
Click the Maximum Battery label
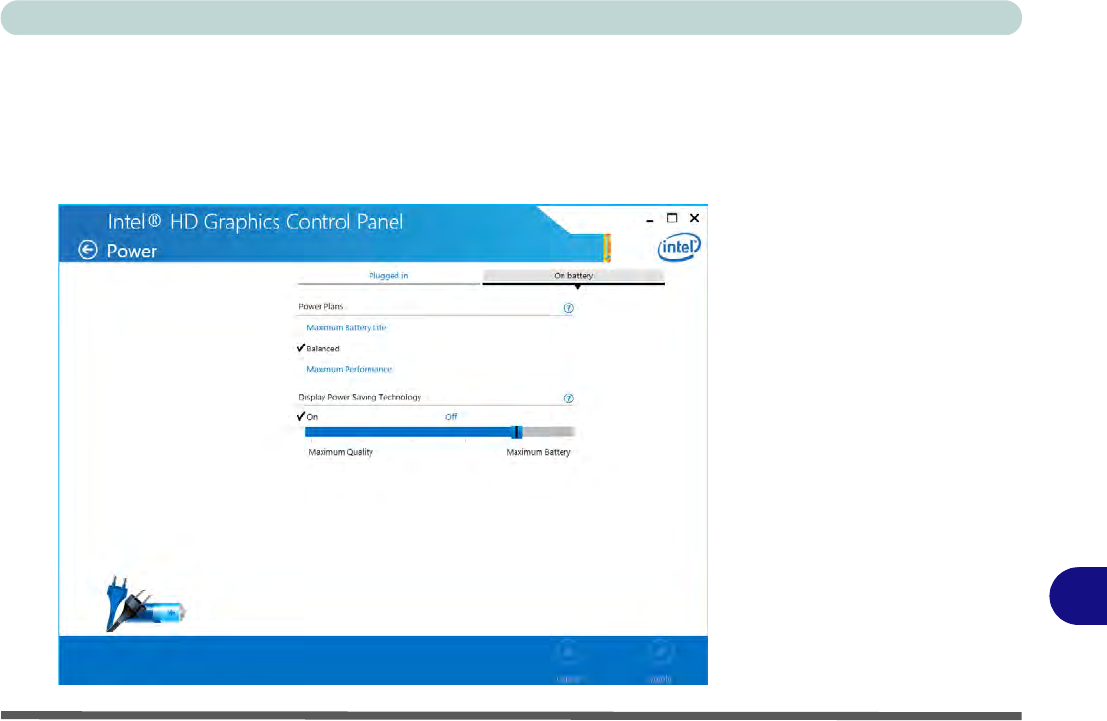pos(538,452)
